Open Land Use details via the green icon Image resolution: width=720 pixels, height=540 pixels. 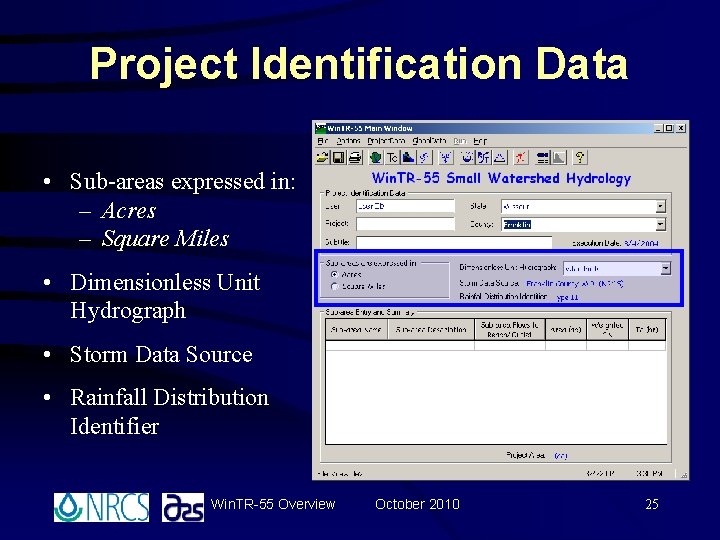pyautogui.click(x=376, y=158)
